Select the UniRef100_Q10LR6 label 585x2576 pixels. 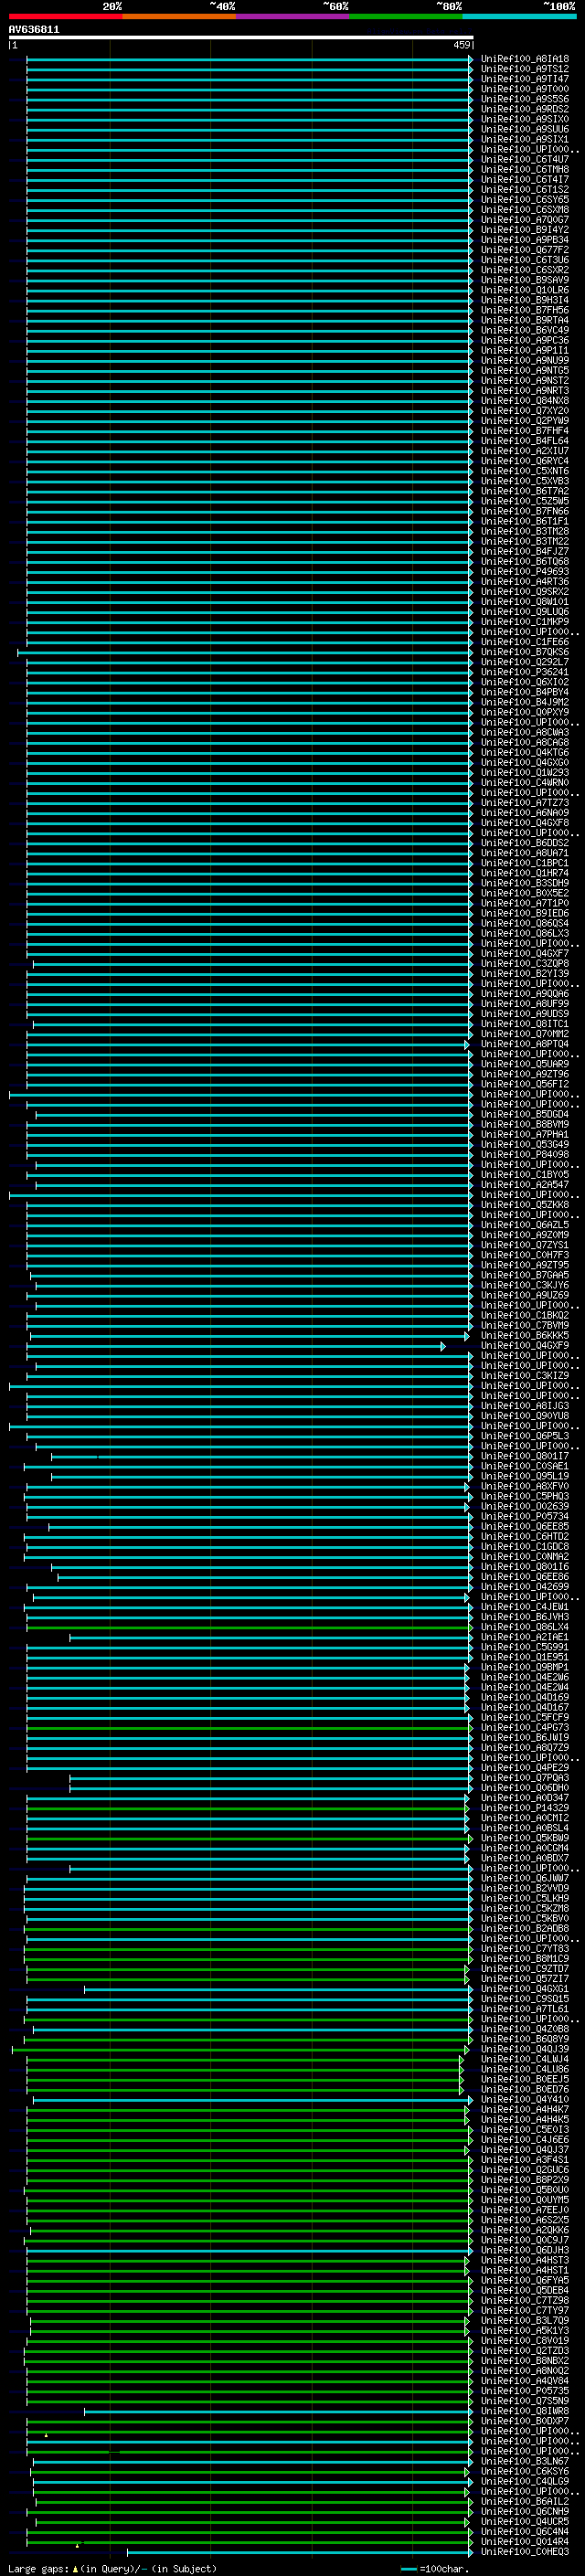pyautogui.click(x=525, y=290)
